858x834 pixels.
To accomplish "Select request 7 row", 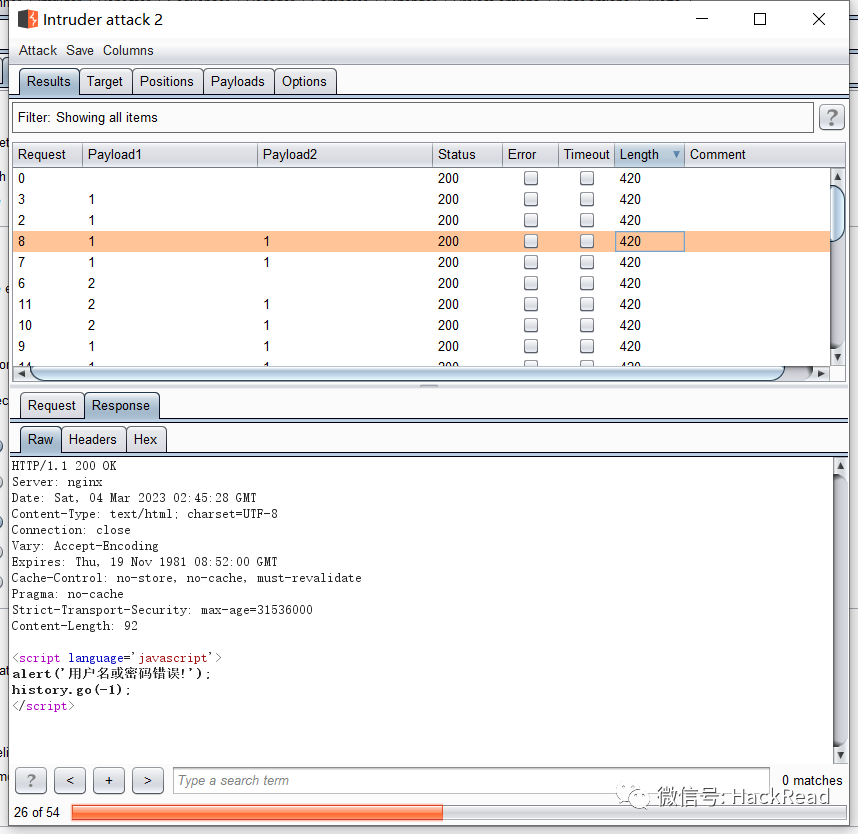I will coord(421,263).
